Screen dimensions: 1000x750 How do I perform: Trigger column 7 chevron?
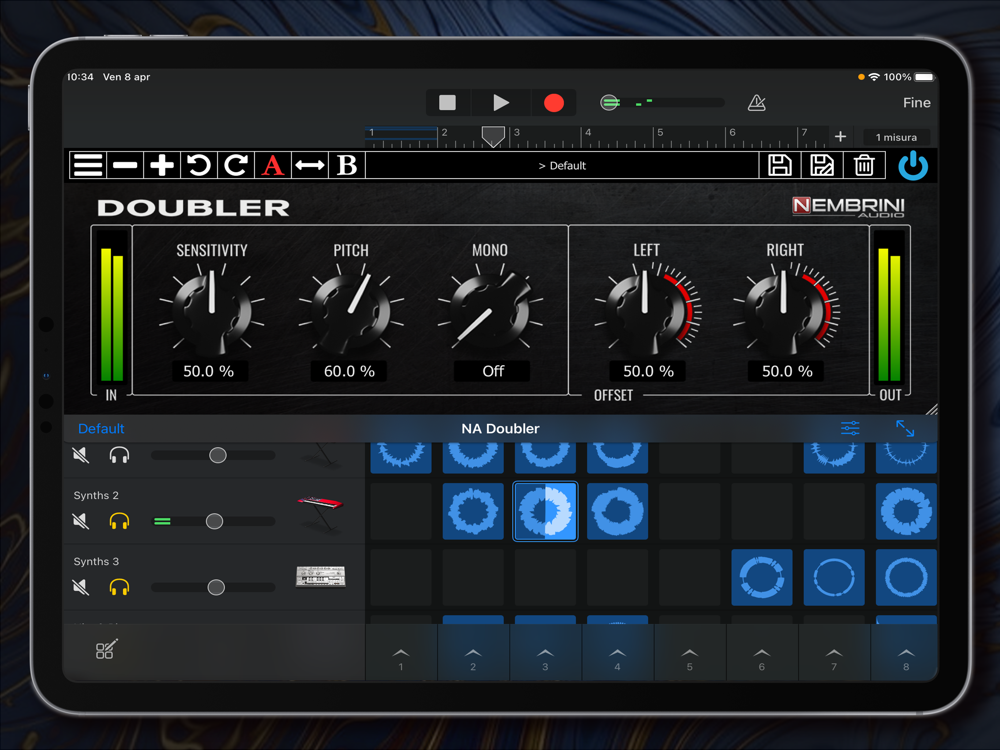point(834,653)
